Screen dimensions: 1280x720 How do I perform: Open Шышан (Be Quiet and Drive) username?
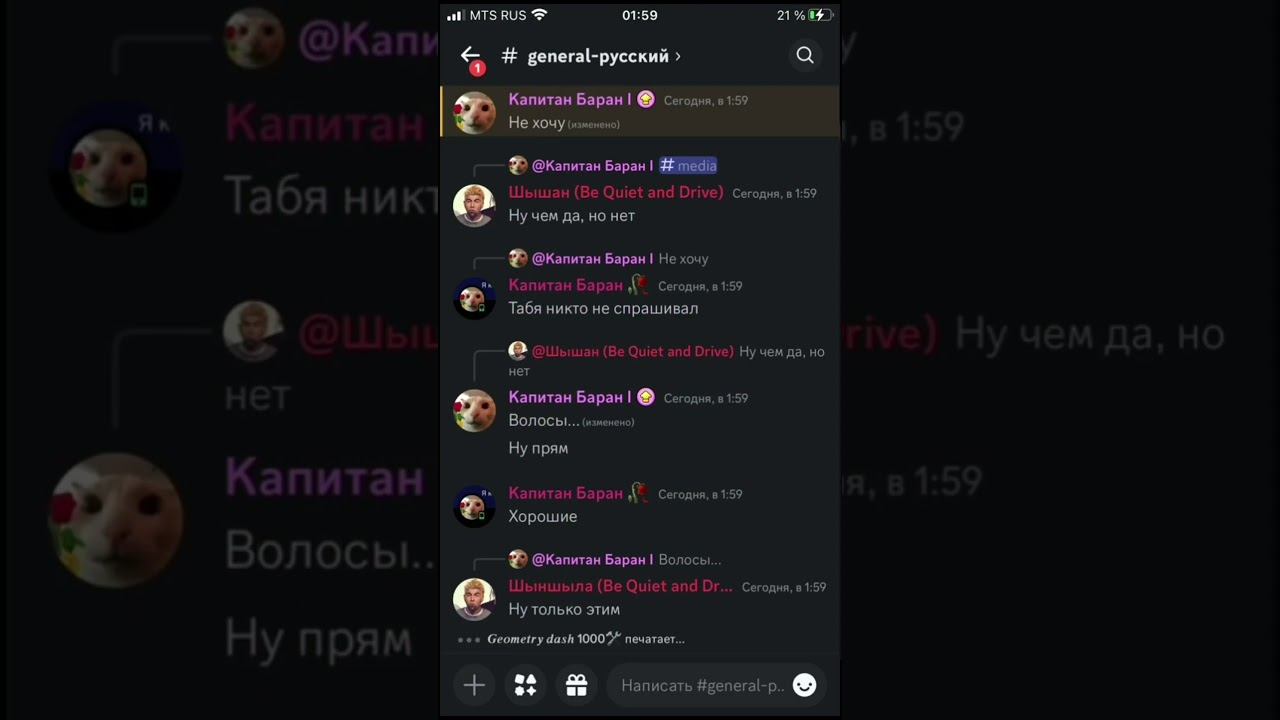pyautogui.click(x=616, y=192)
